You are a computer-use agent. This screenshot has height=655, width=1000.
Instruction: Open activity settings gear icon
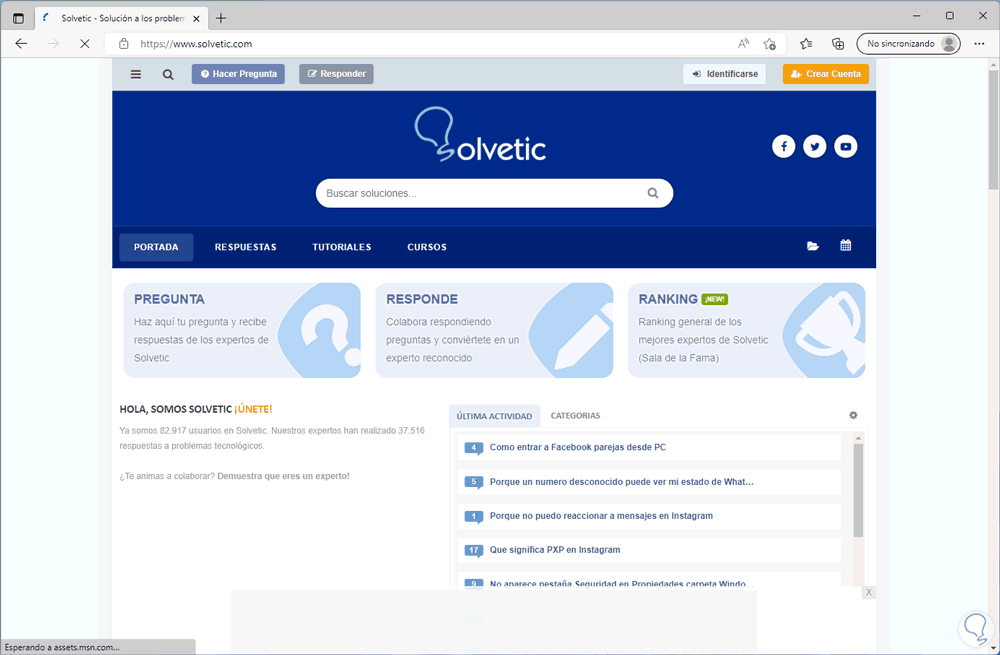click(x=853, y=415)
